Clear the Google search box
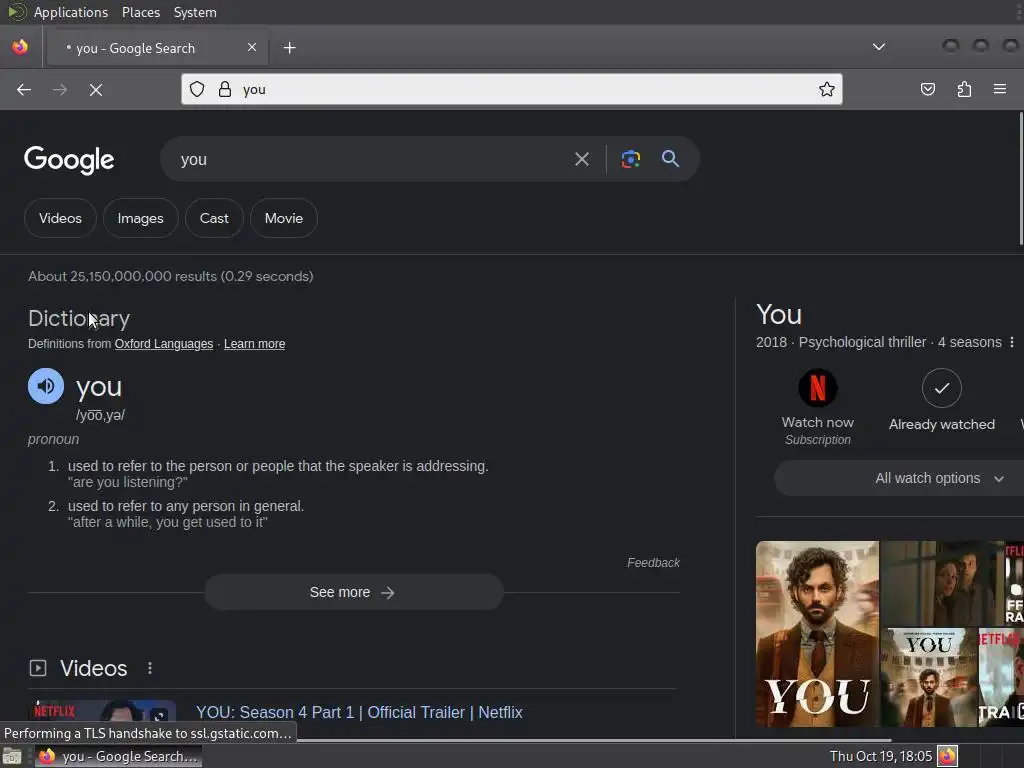This screenshot has width=1024, height=768. tap(581, 159)
